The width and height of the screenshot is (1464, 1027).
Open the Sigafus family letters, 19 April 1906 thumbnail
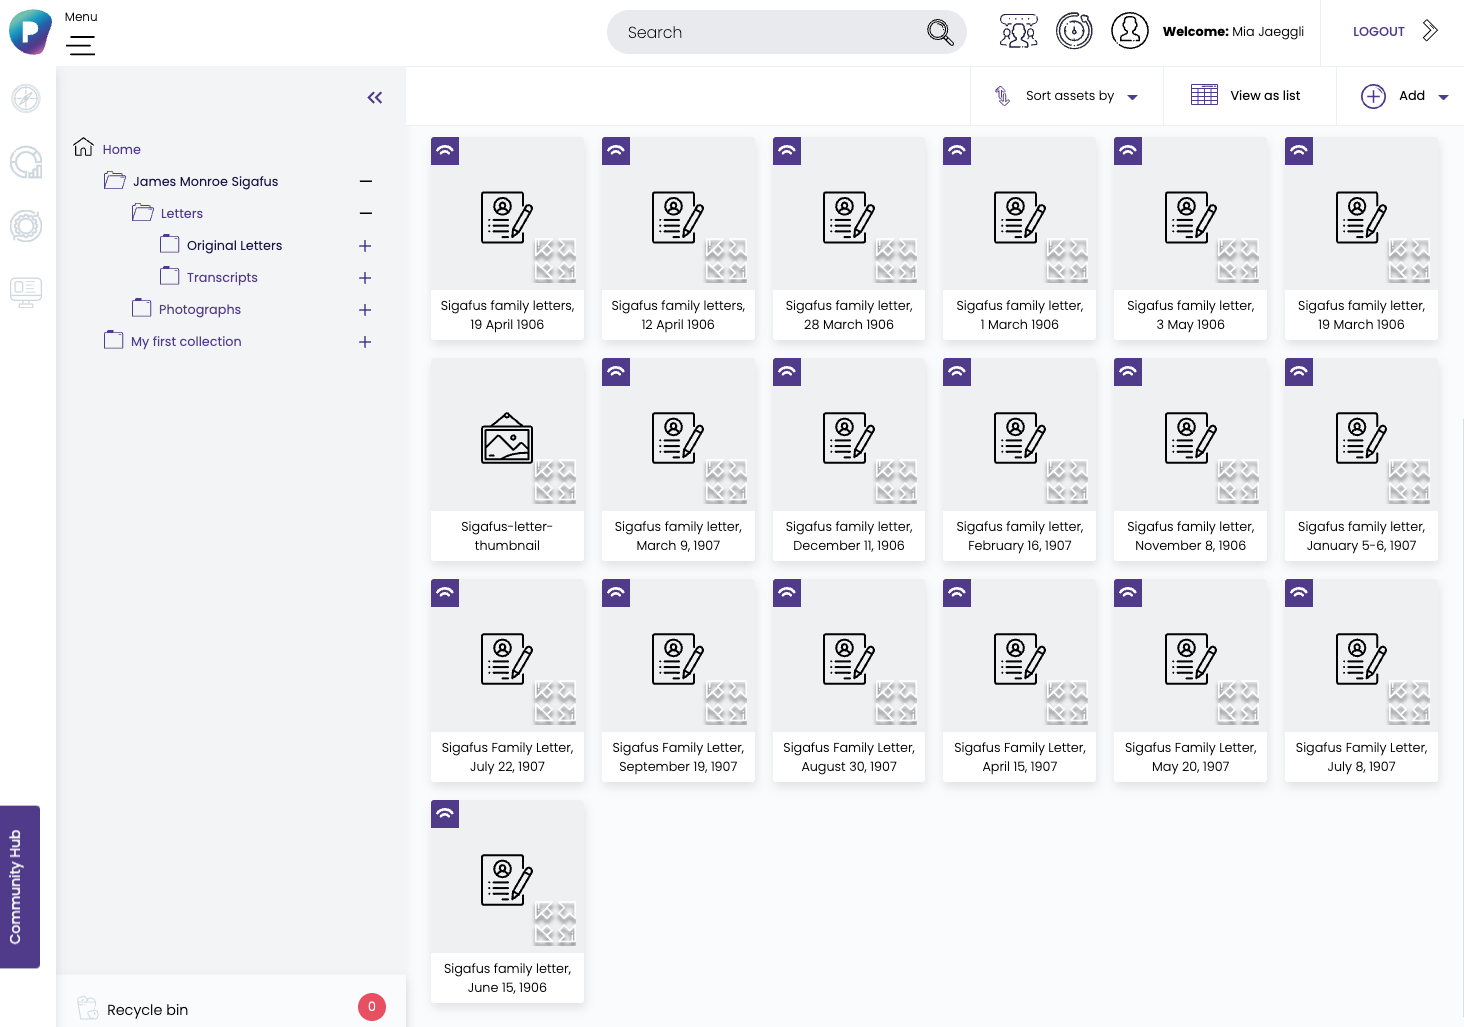tap(507, 213)
